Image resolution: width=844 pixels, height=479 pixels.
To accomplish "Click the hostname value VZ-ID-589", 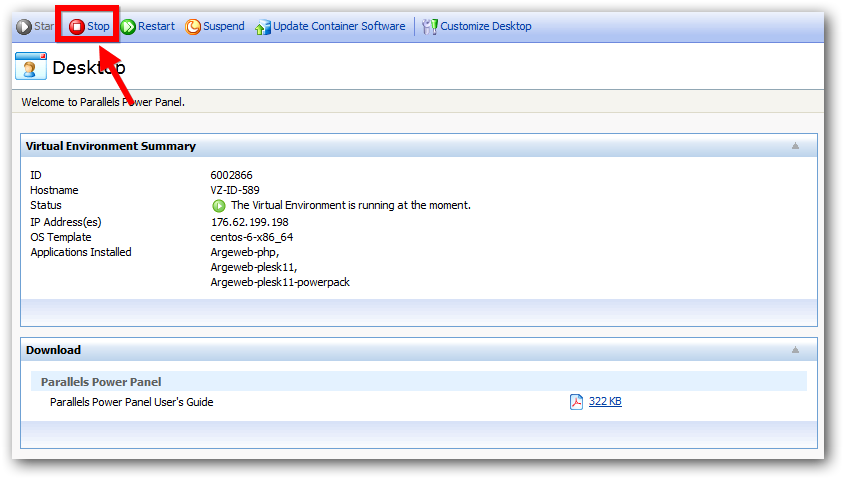I will pos(235,190).
